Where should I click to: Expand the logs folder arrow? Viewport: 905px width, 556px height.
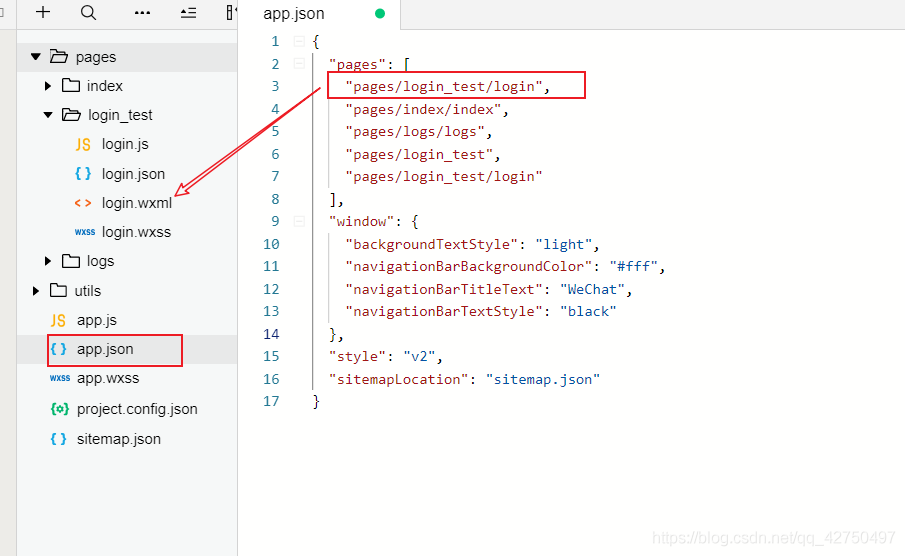[48, 261]
